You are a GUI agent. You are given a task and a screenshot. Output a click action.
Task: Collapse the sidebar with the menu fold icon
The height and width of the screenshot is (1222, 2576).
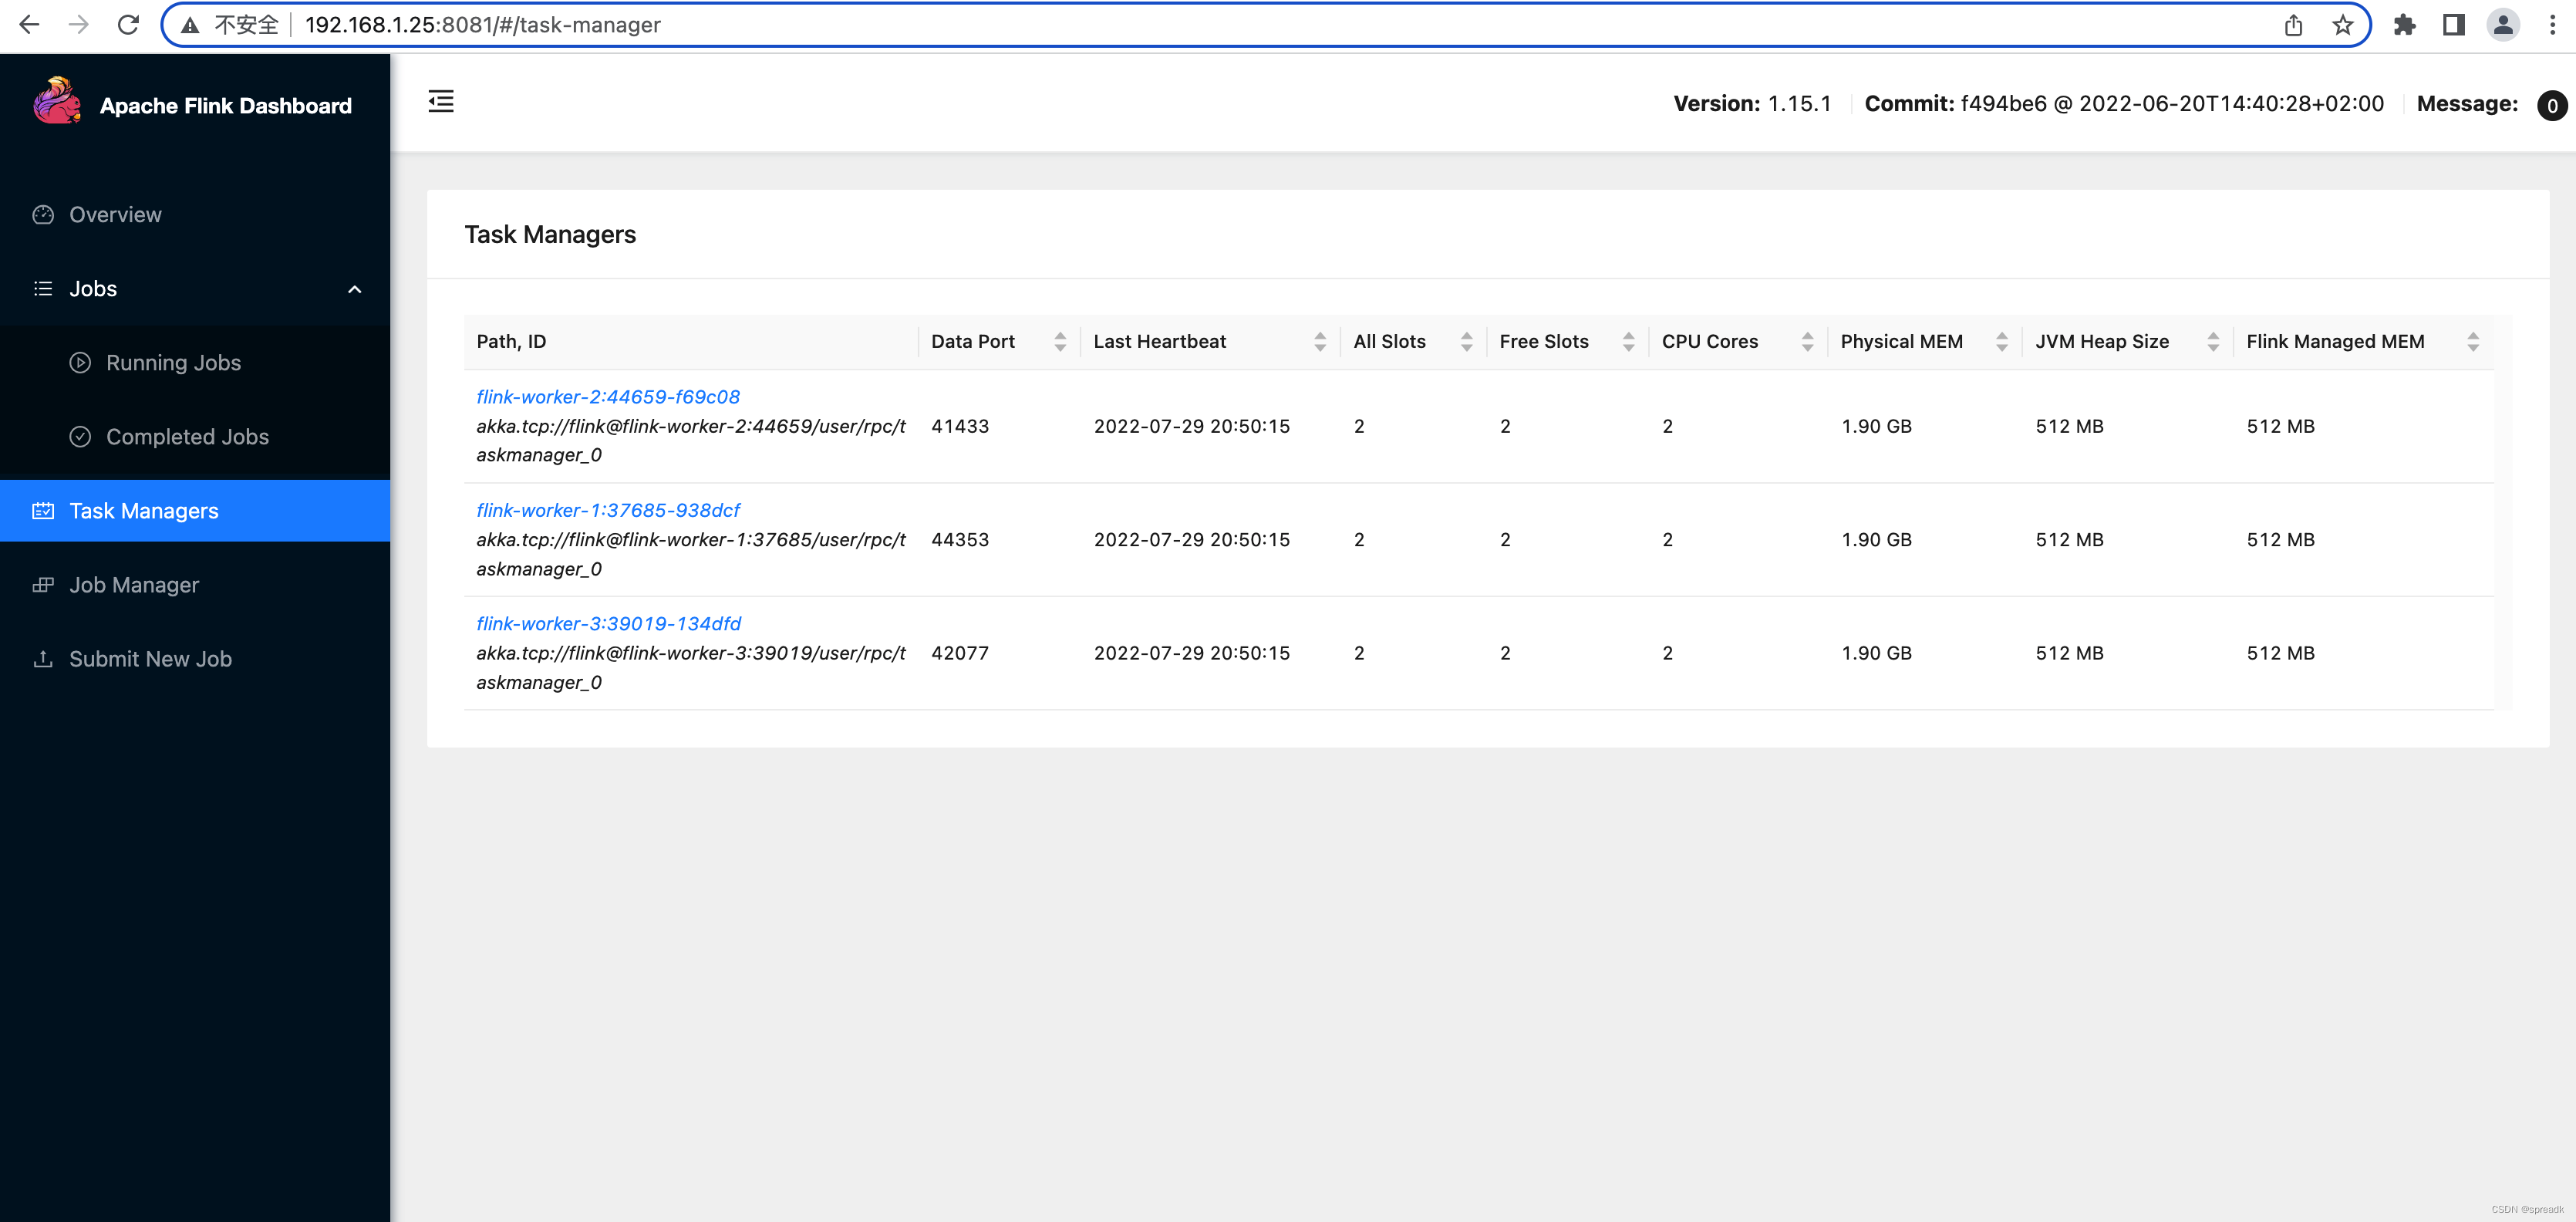point(441,102)
